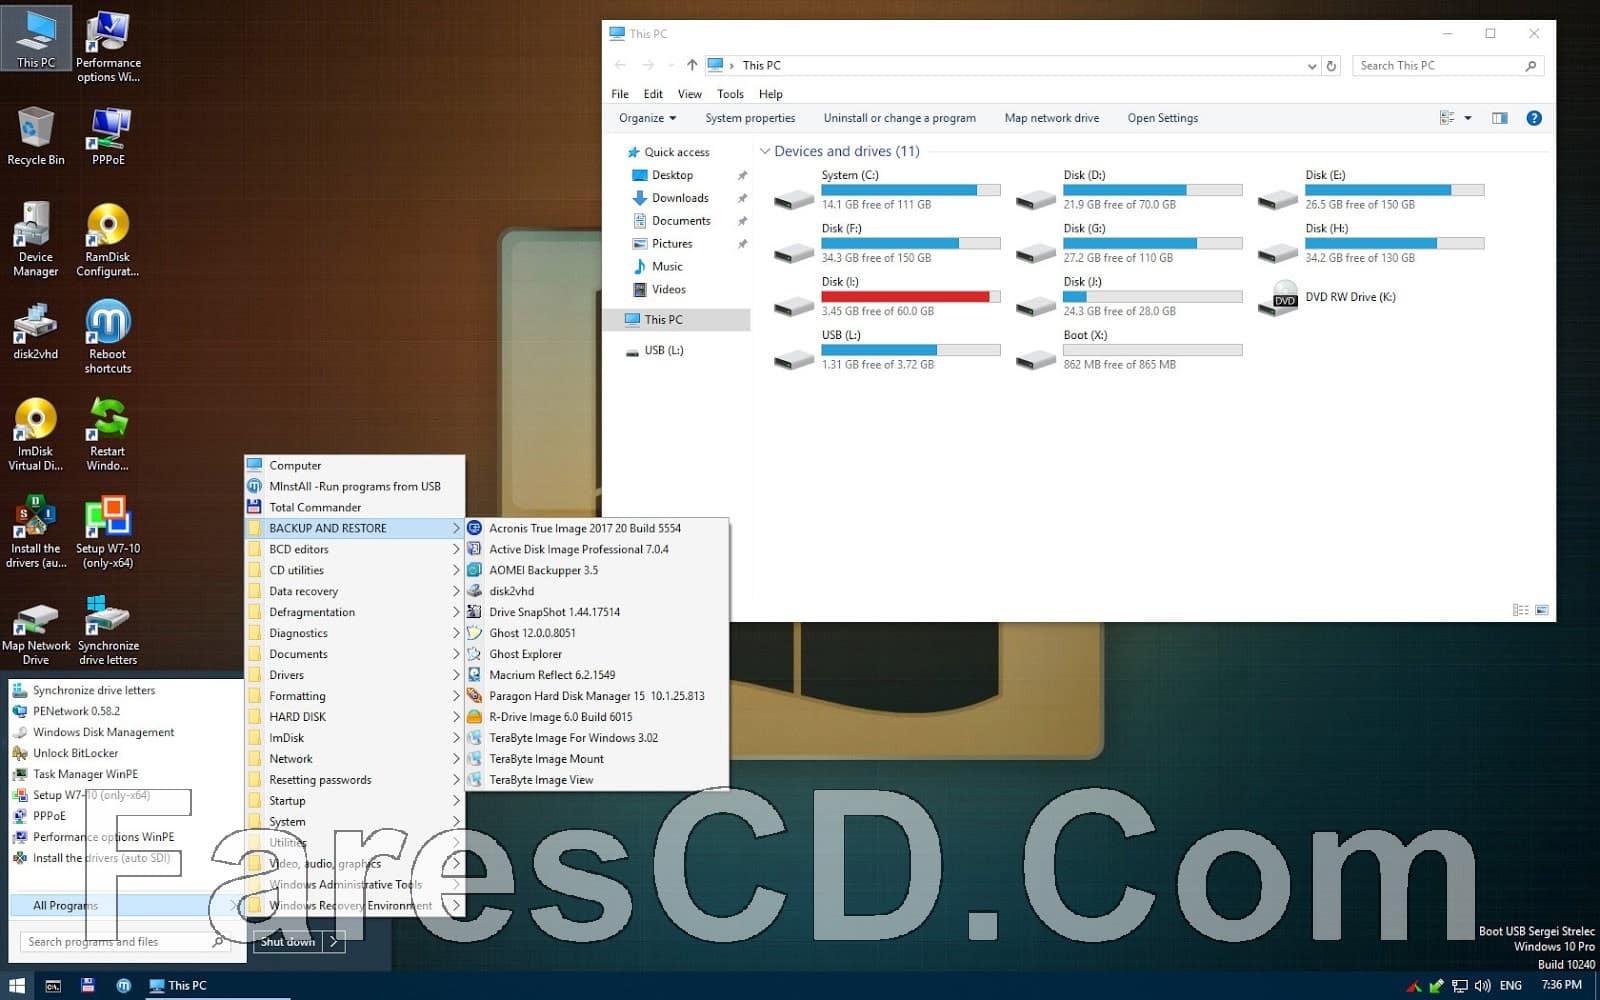Launch the PPPoE desktop shortcut
The image size is (1600, 1000).
coord(108,136)
